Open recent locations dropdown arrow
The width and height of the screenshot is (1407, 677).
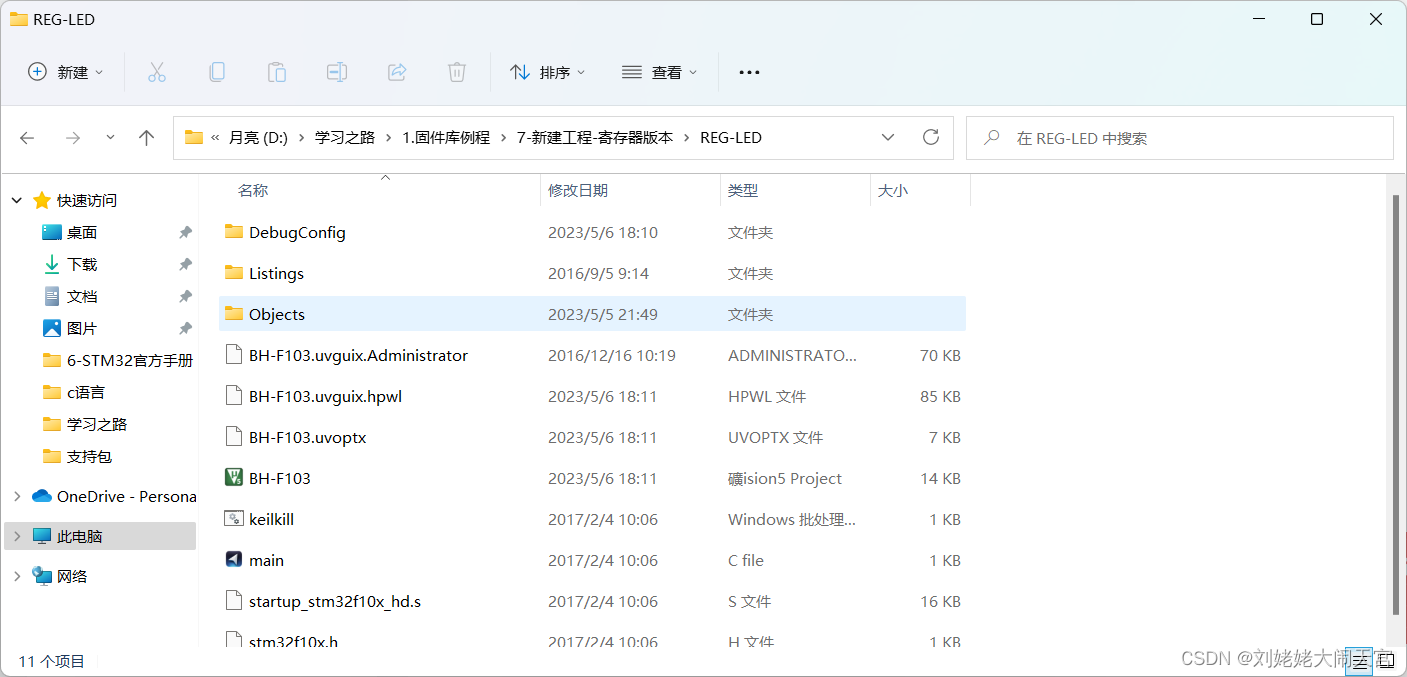tap(110, 138)
